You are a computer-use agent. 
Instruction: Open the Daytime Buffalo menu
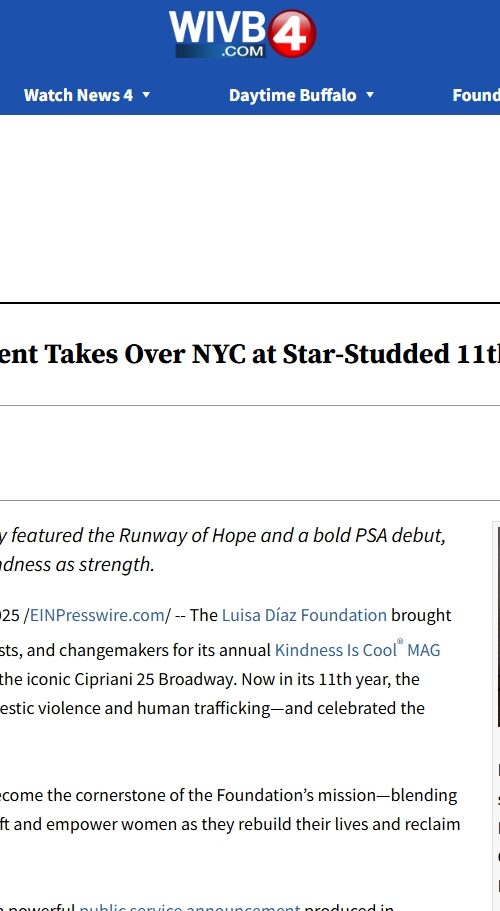(293, 95)
